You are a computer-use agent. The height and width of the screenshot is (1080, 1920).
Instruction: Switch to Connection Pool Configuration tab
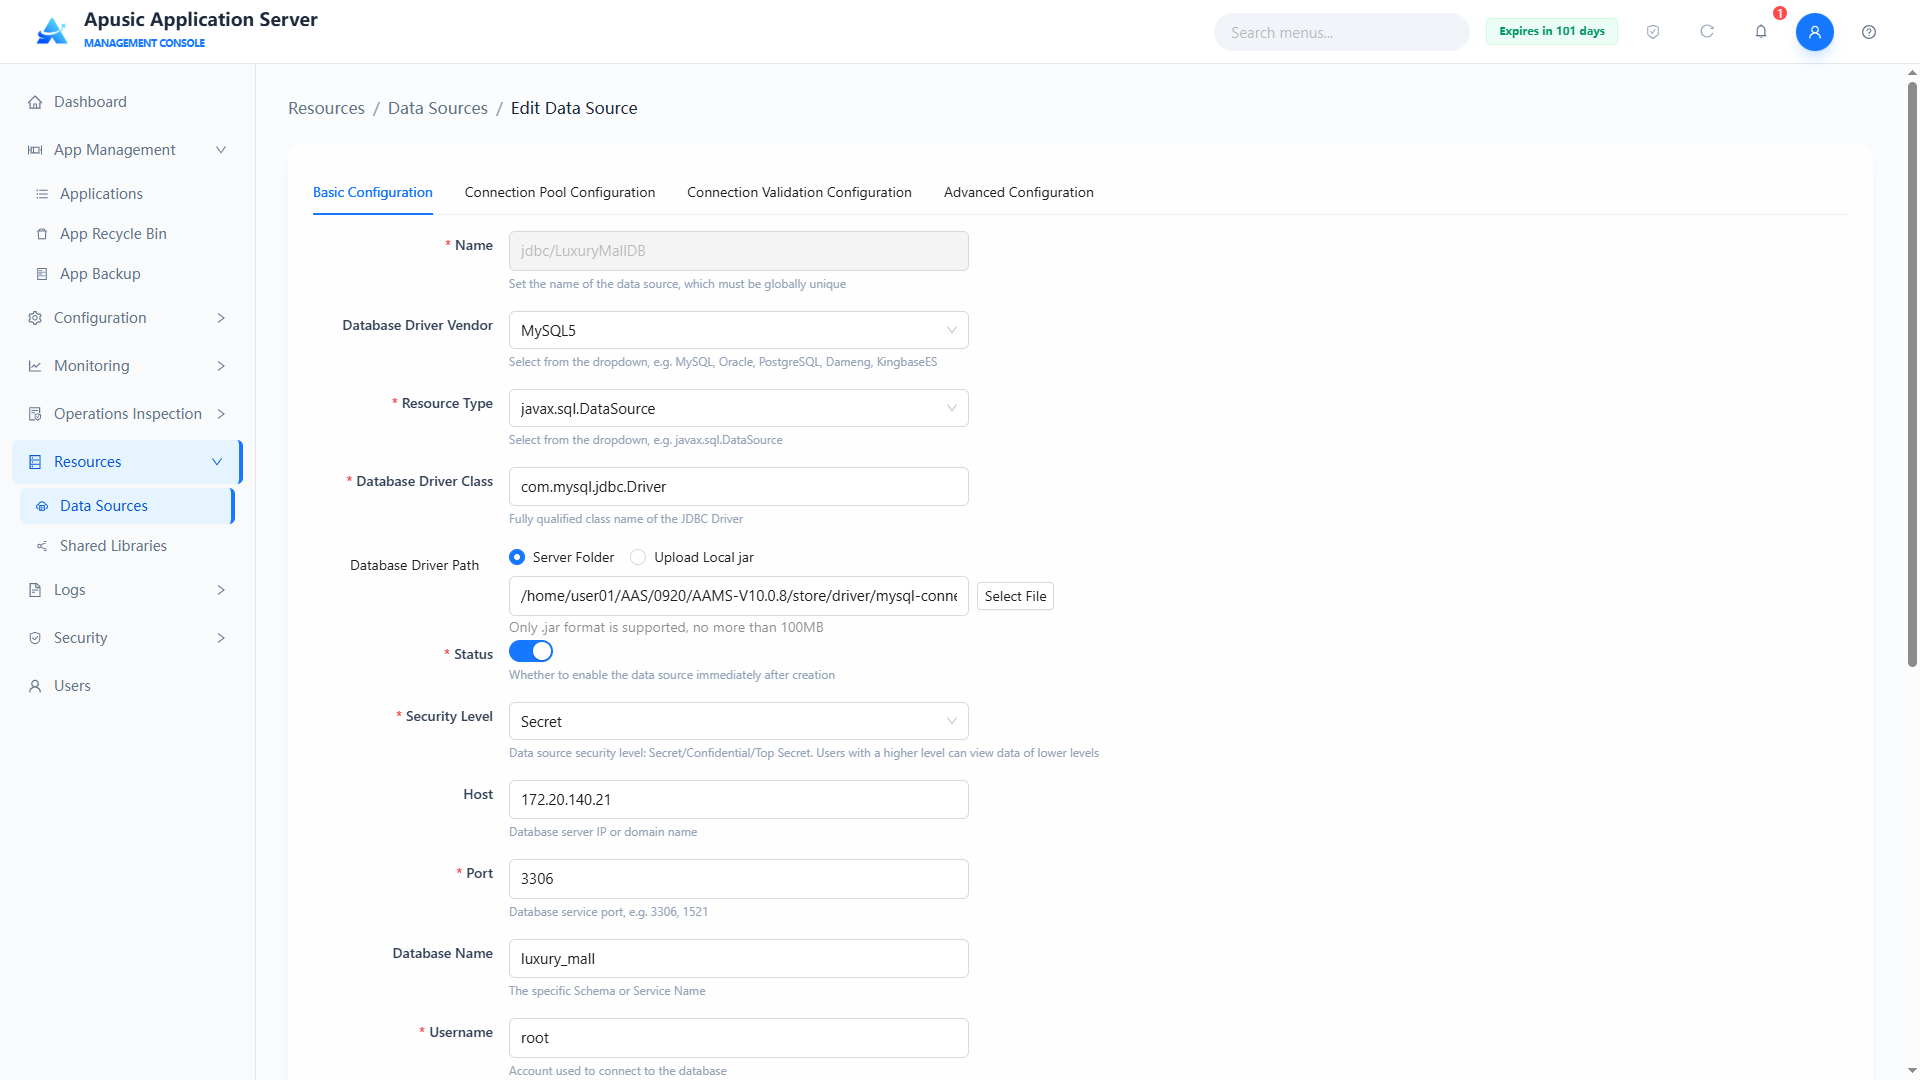(x=560, y=192)
